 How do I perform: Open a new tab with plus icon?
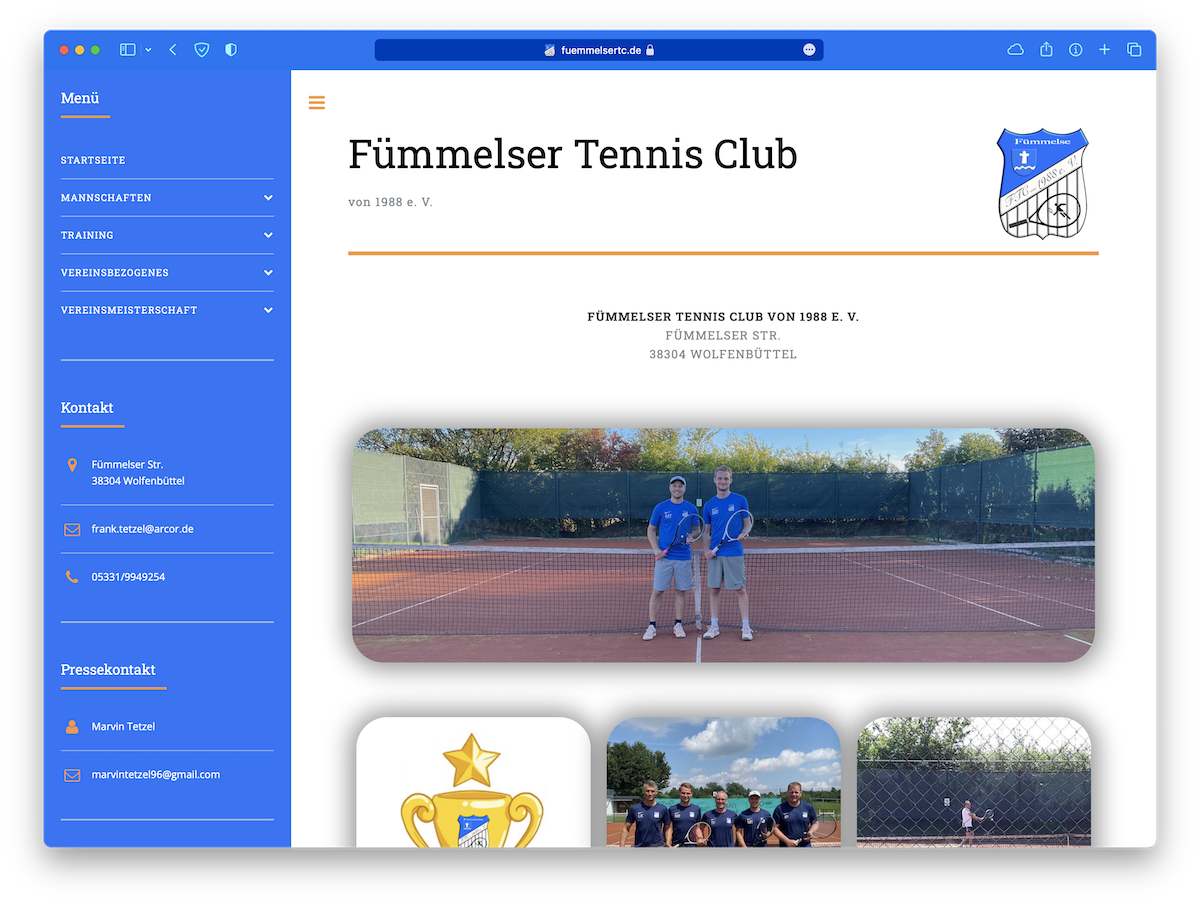[1105, 50]
